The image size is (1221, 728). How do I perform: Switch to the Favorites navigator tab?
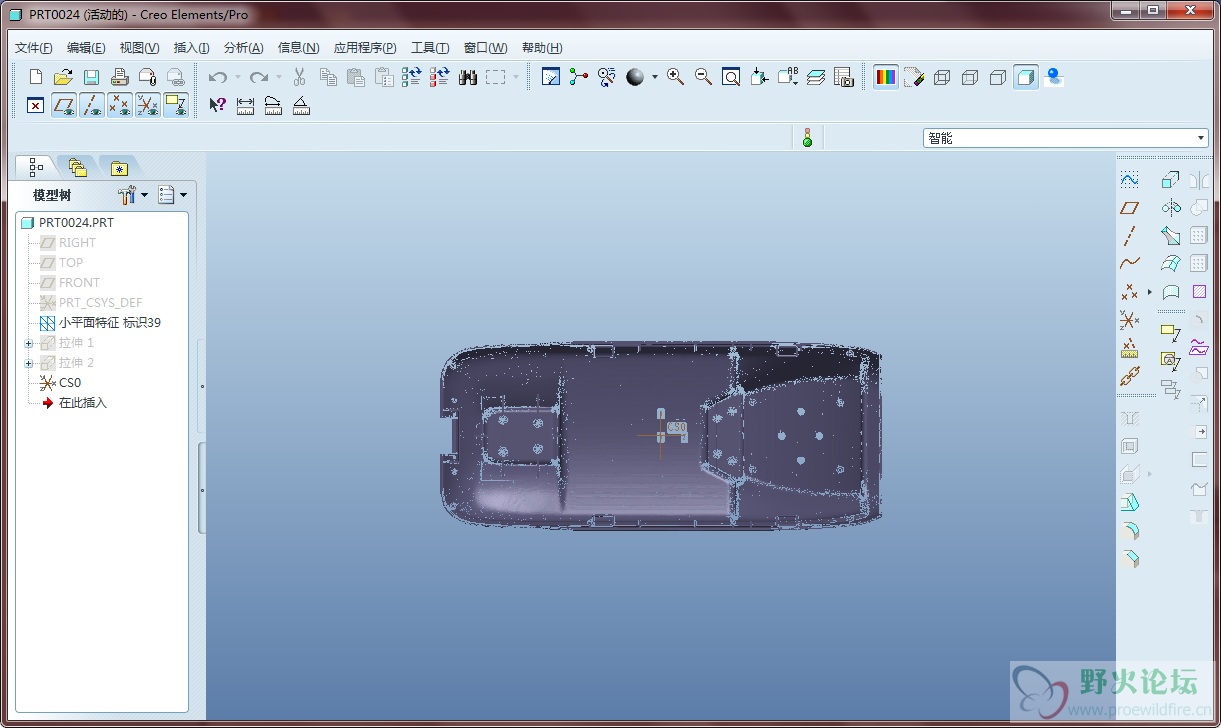coord(119,167)
